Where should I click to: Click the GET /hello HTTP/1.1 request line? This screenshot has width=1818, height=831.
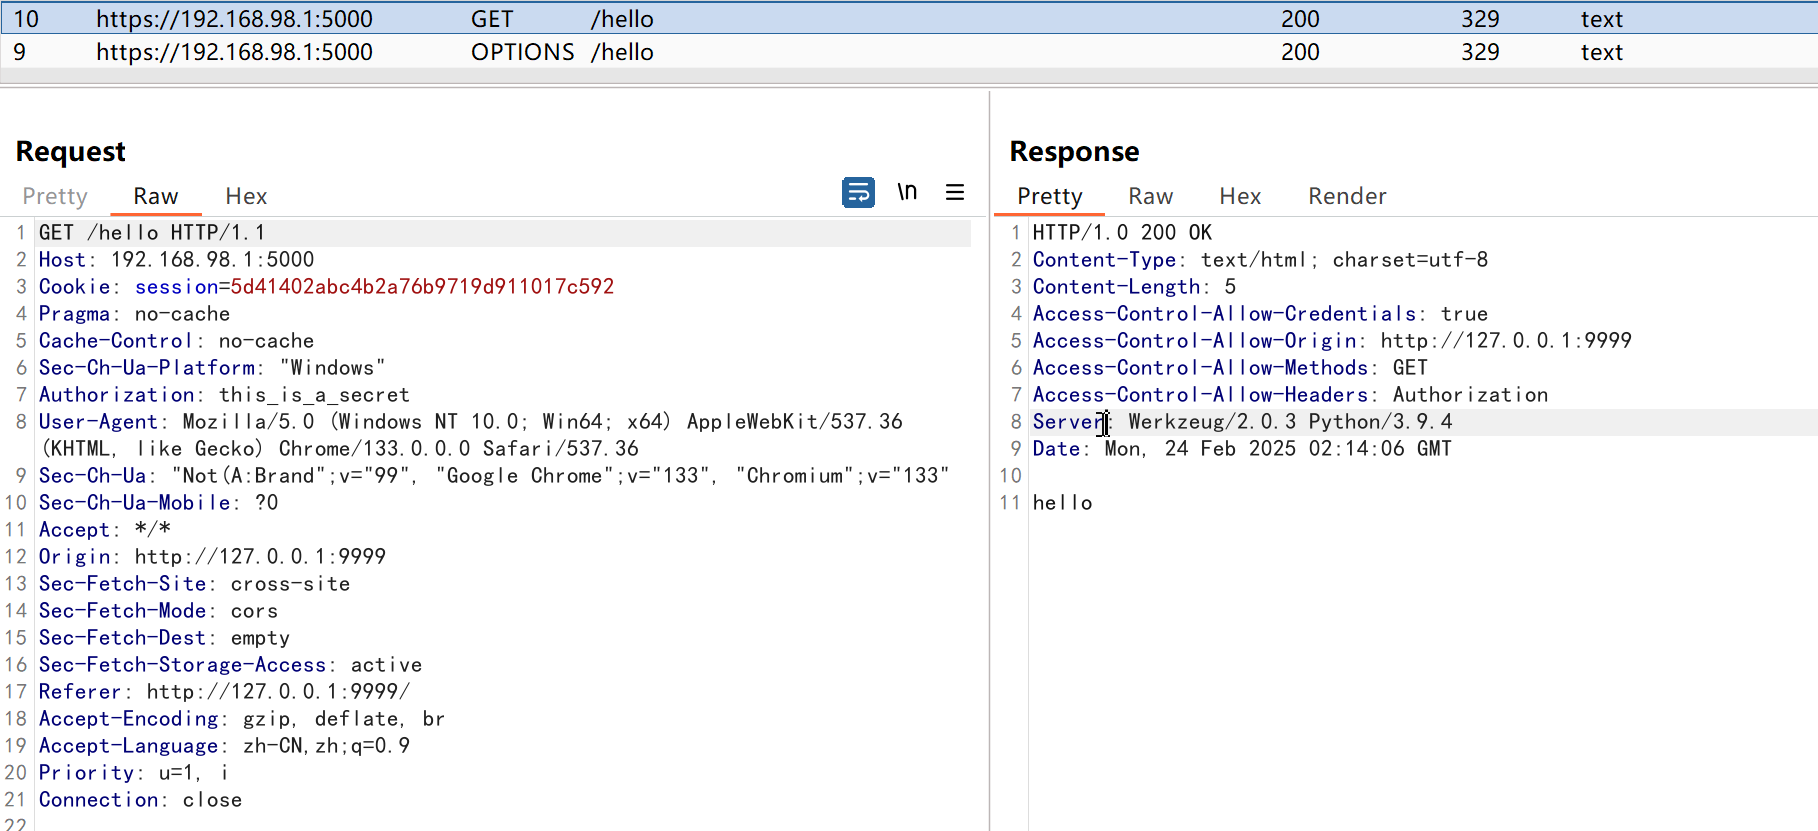point(152,233)
